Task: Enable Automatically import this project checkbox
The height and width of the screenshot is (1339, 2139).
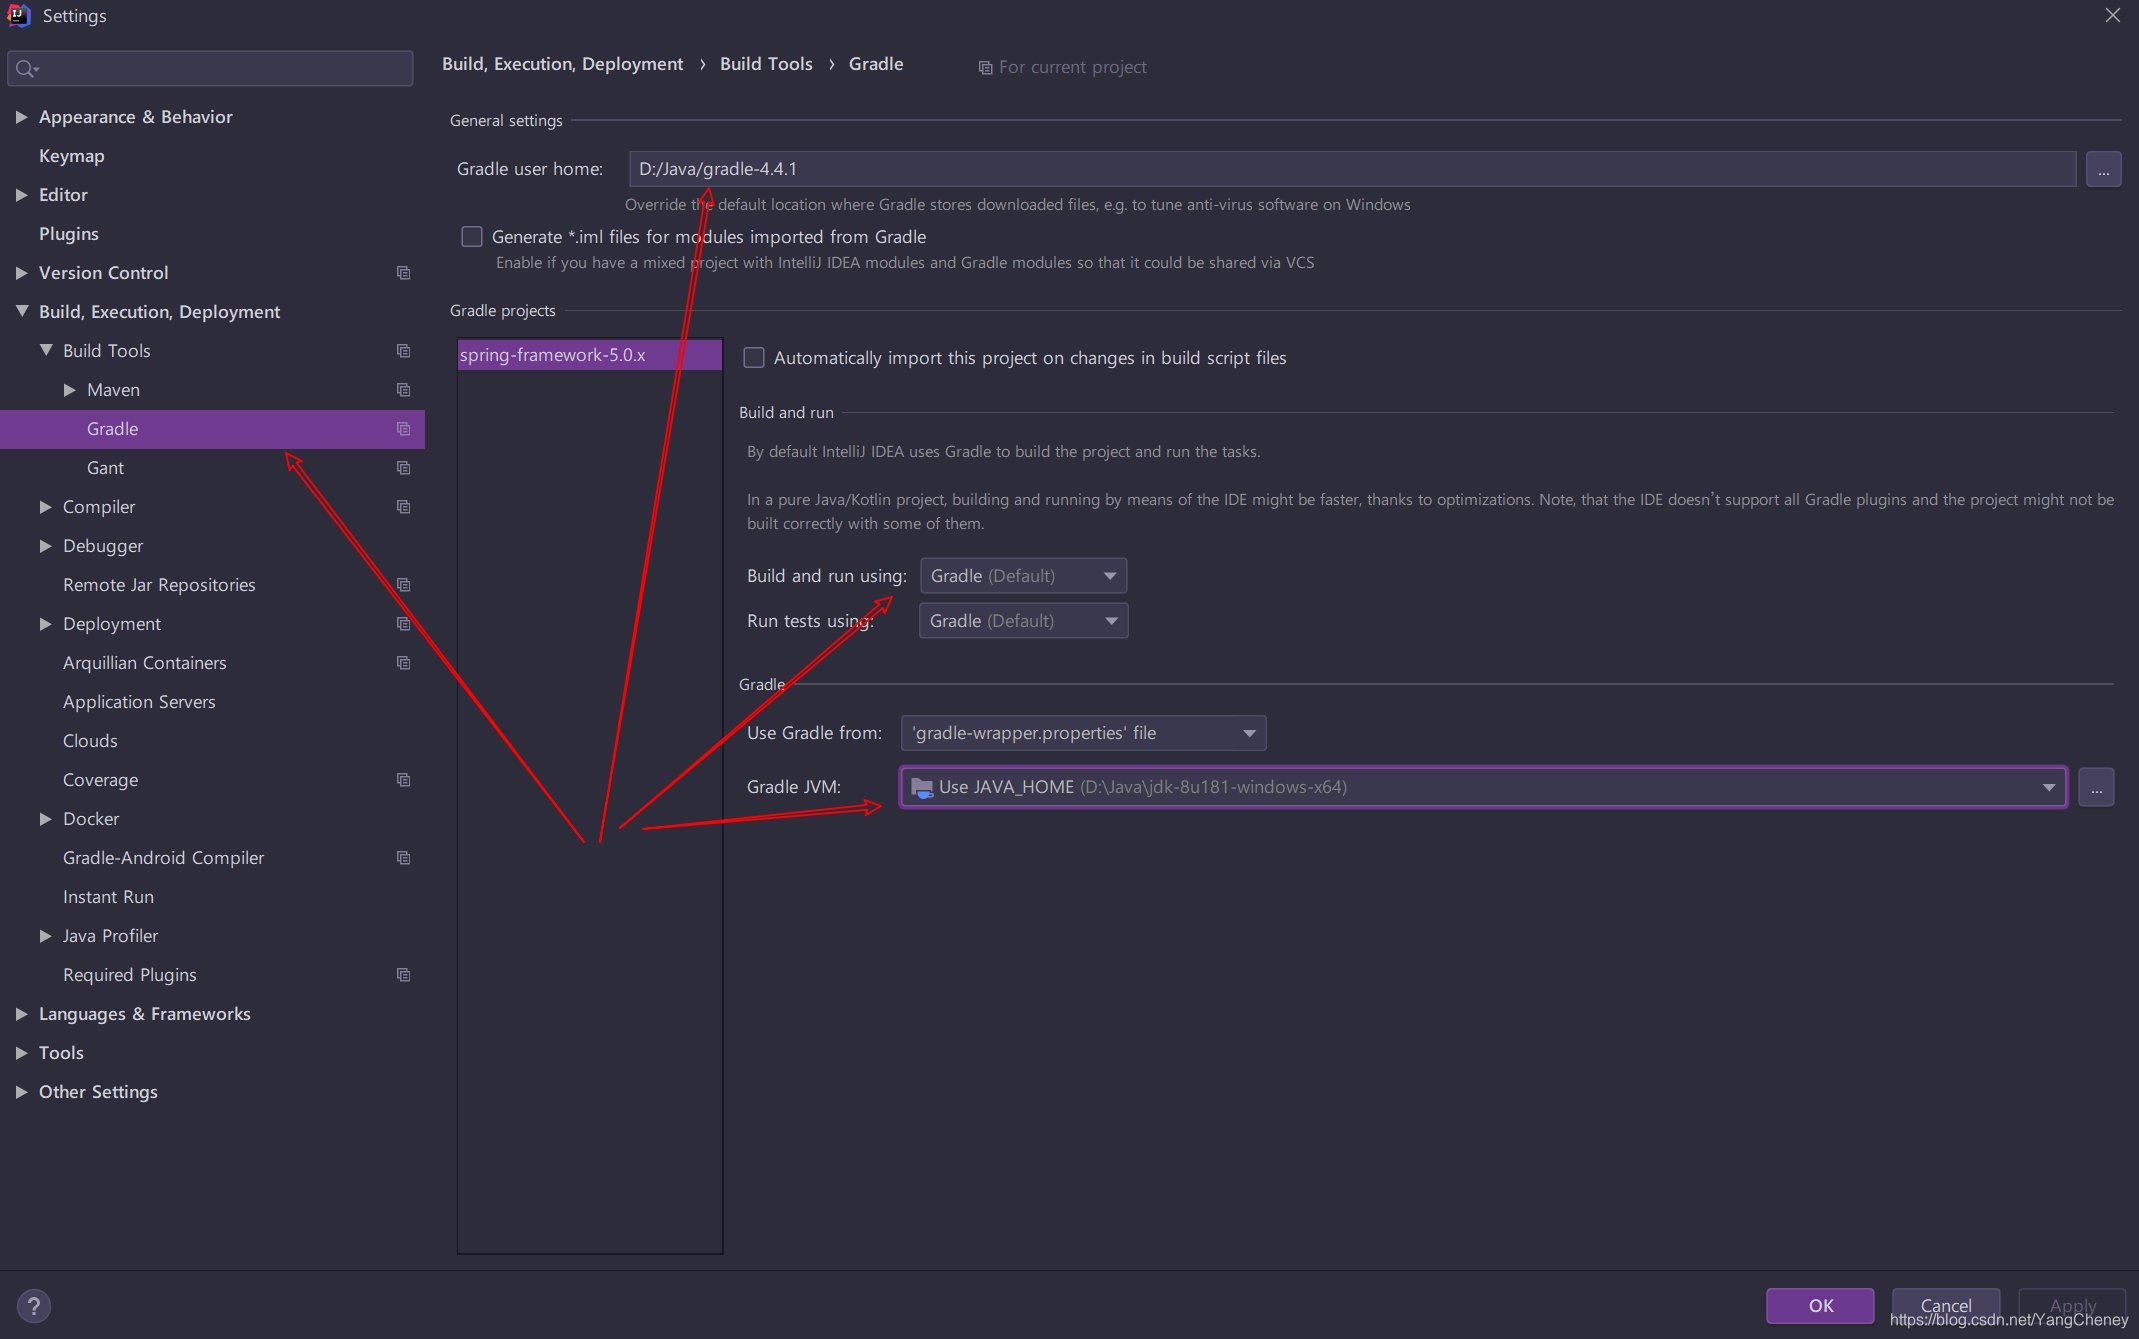Action: point(756,358)
